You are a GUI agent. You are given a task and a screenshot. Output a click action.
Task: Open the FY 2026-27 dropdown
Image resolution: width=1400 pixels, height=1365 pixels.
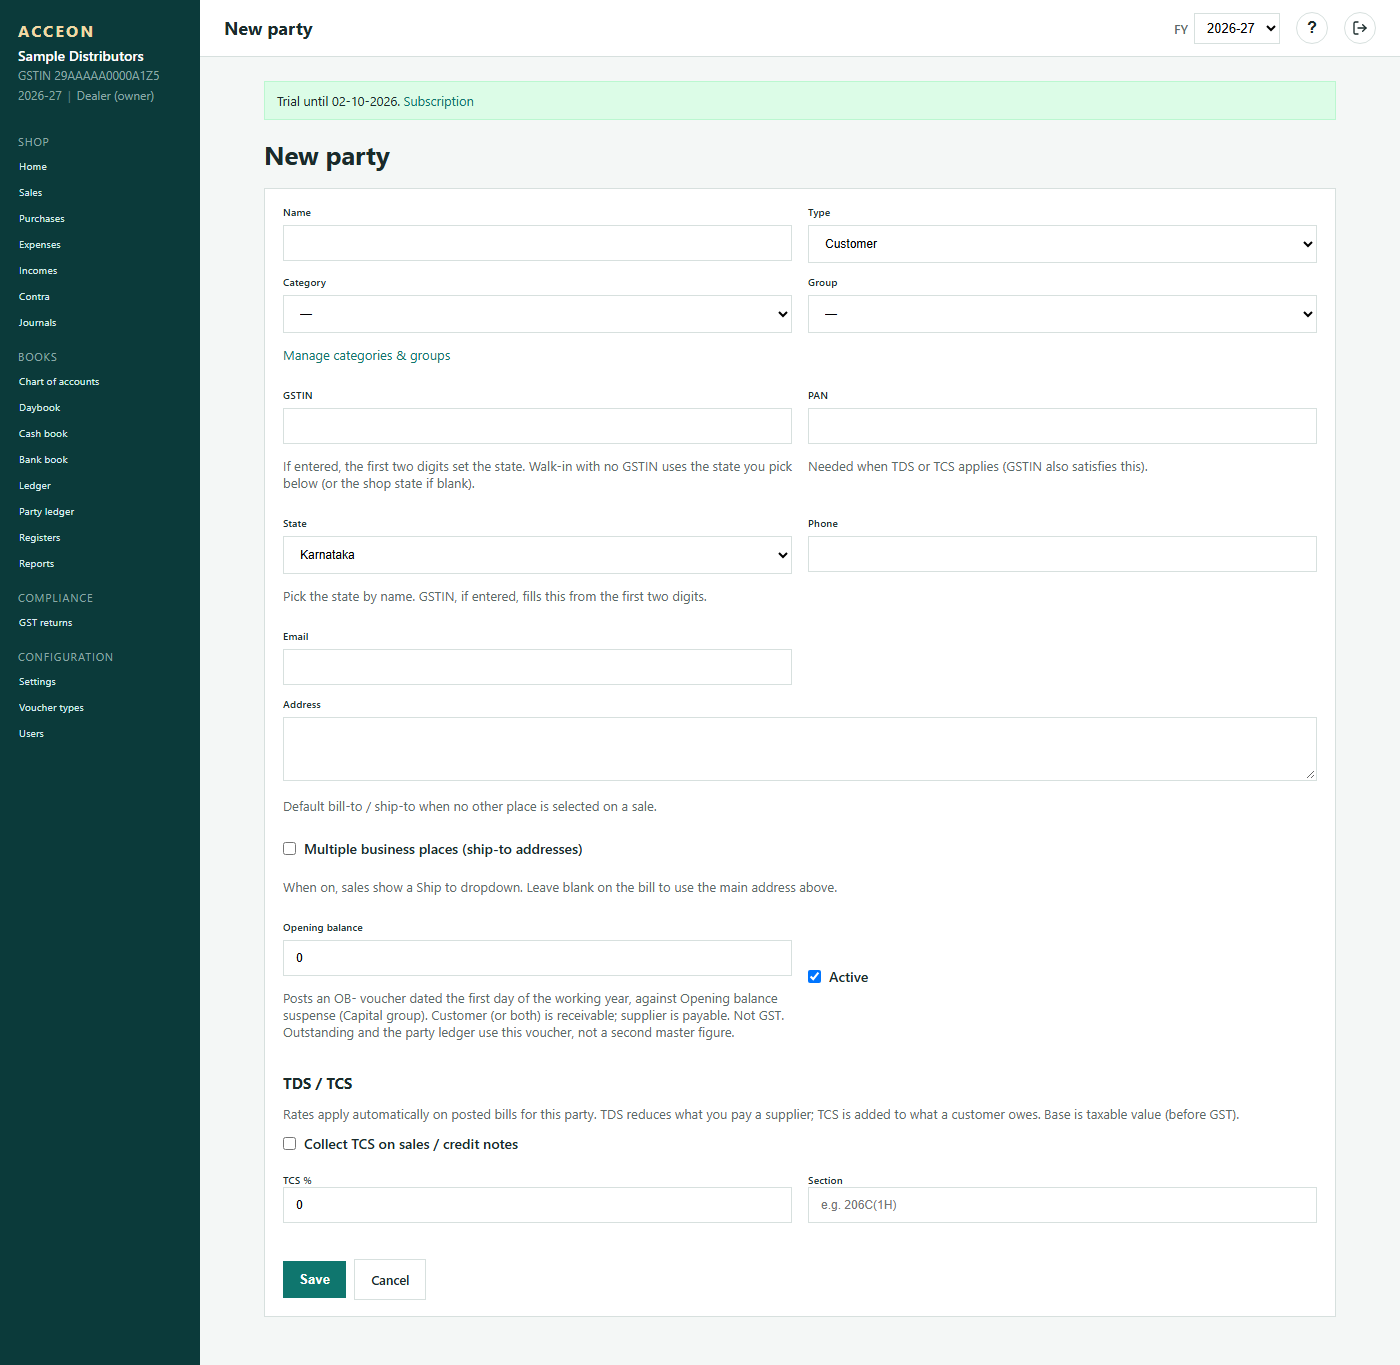point(1237,28)
